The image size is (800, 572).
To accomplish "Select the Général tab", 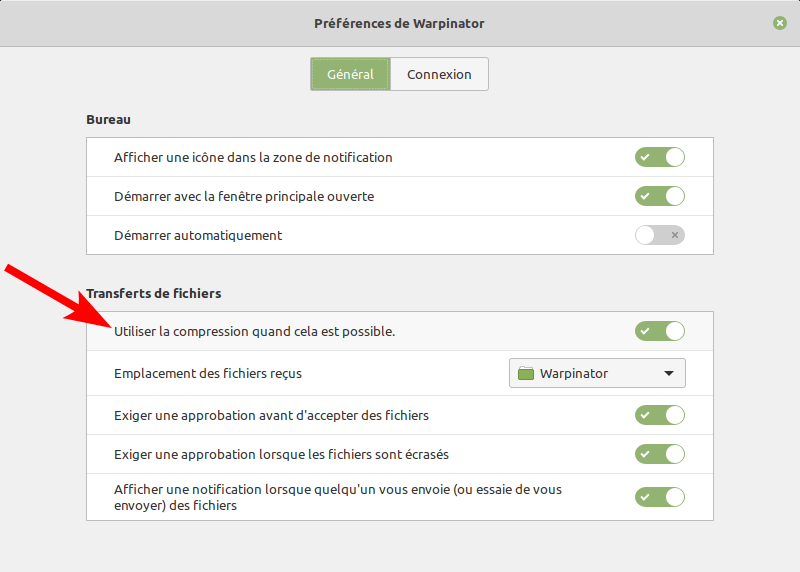I will (x=351, y=74).
